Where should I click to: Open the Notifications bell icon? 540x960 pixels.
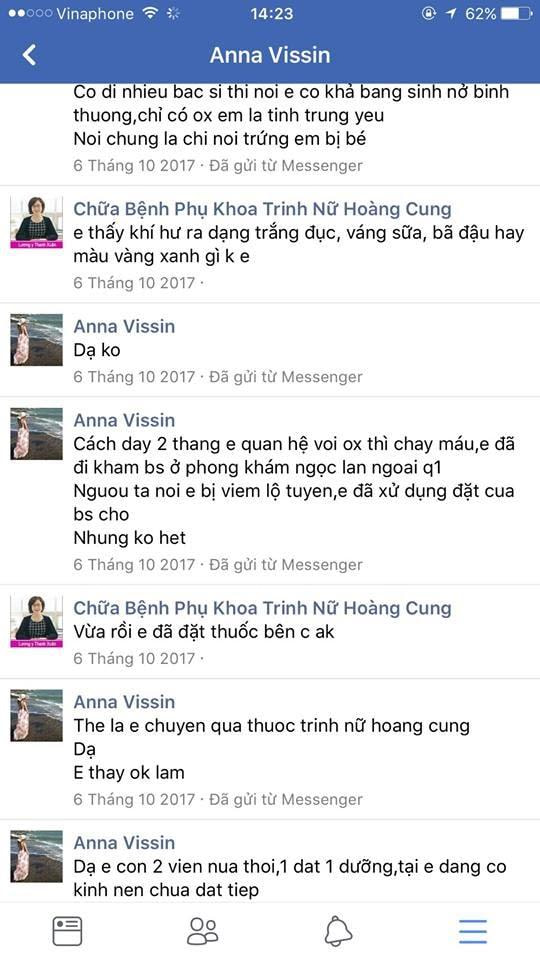click(x=338, y=931)
